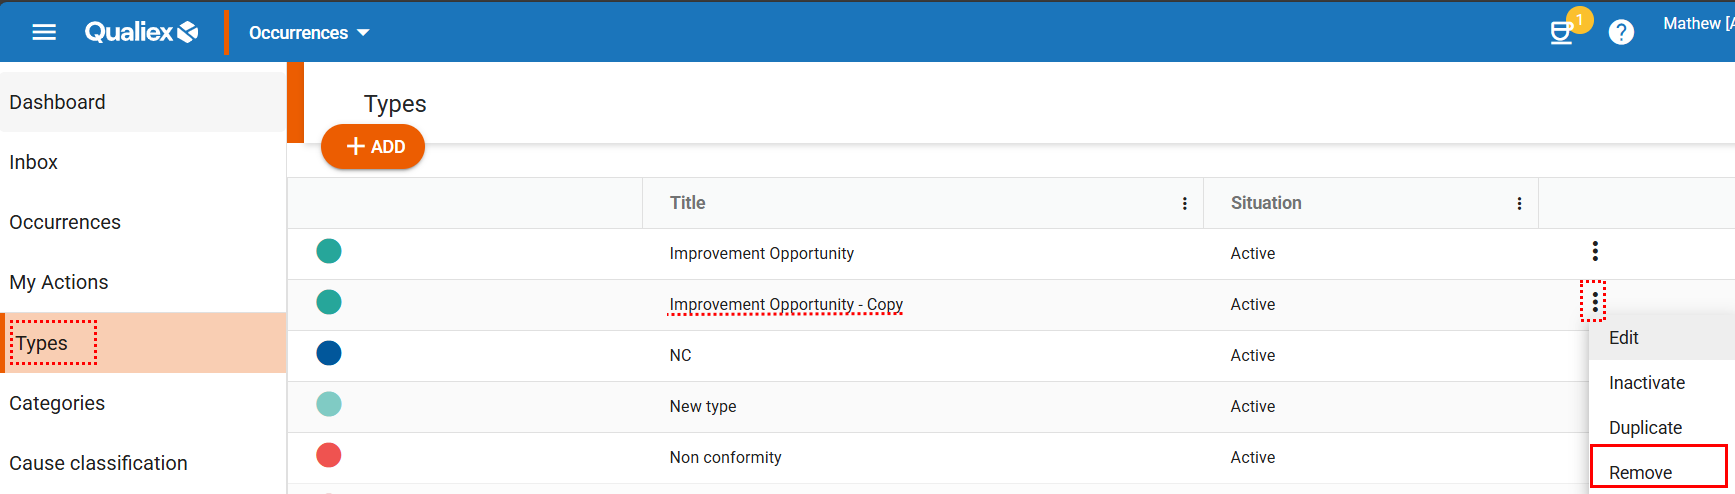
Task: Click the orange ADD button
Action: pos(373,147)
